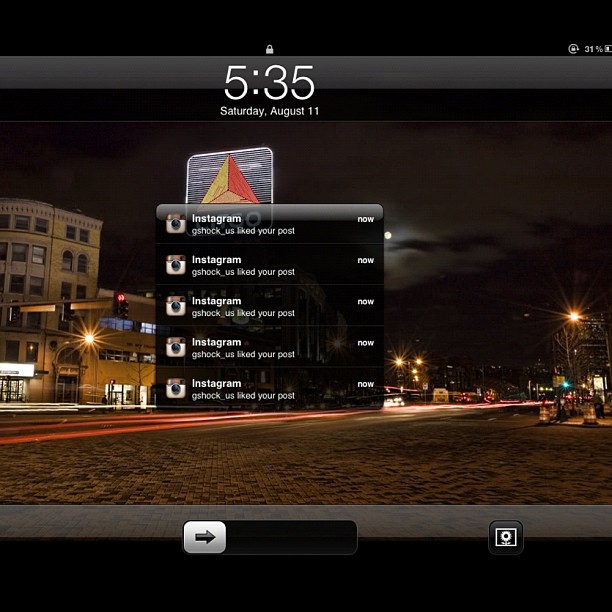Tap Instagram camera icon in the bottom notification

pyautogui.click(x=176, y=389)
